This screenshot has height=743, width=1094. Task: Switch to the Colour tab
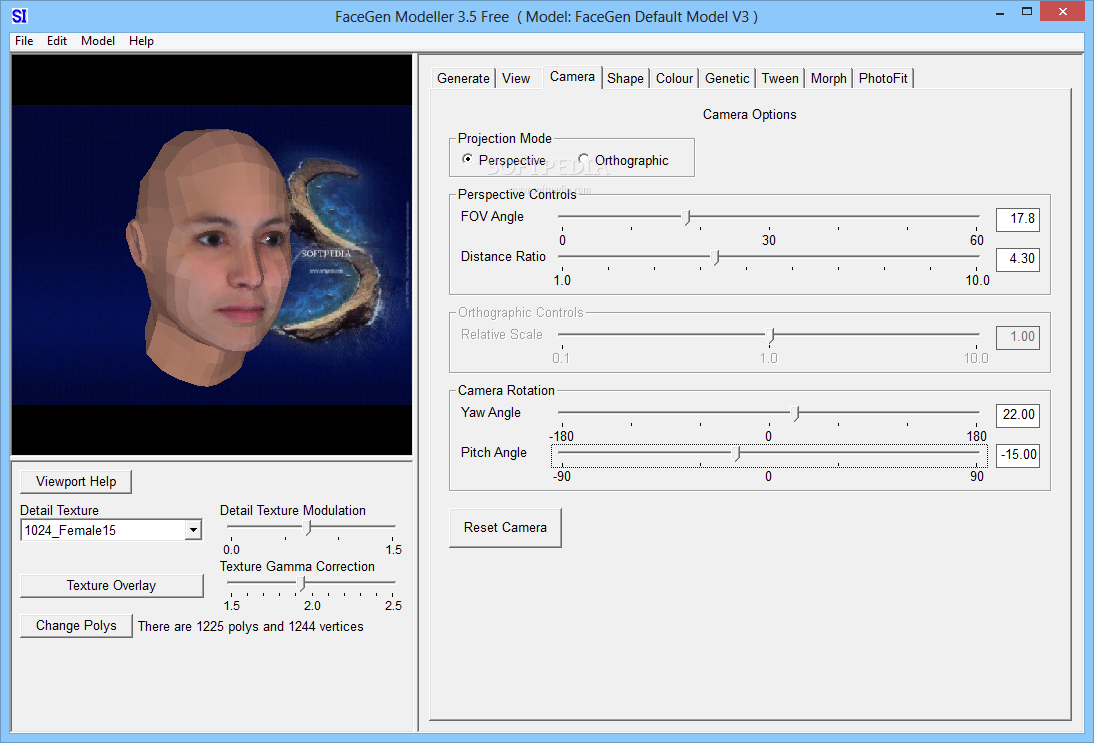[675, 78]
